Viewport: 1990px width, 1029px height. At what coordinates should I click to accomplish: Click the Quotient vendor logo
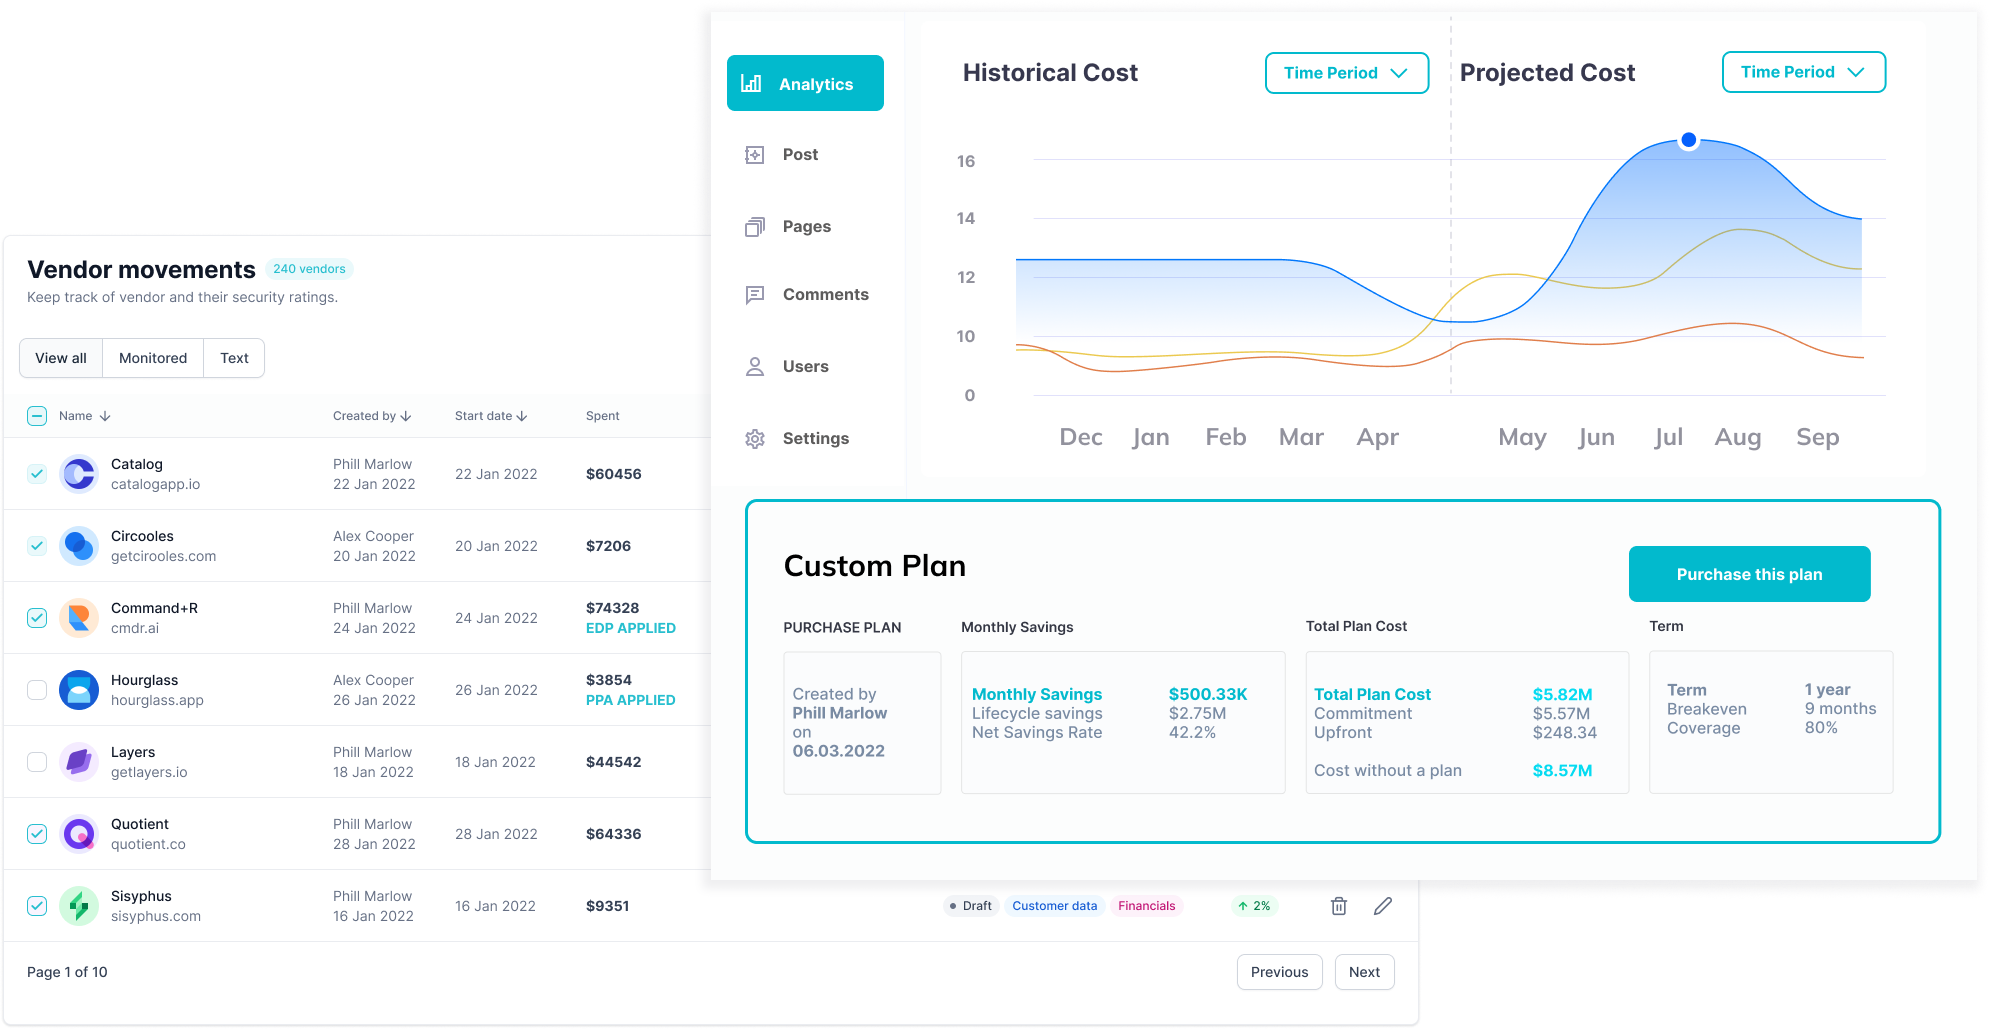(x=79, y=834)
